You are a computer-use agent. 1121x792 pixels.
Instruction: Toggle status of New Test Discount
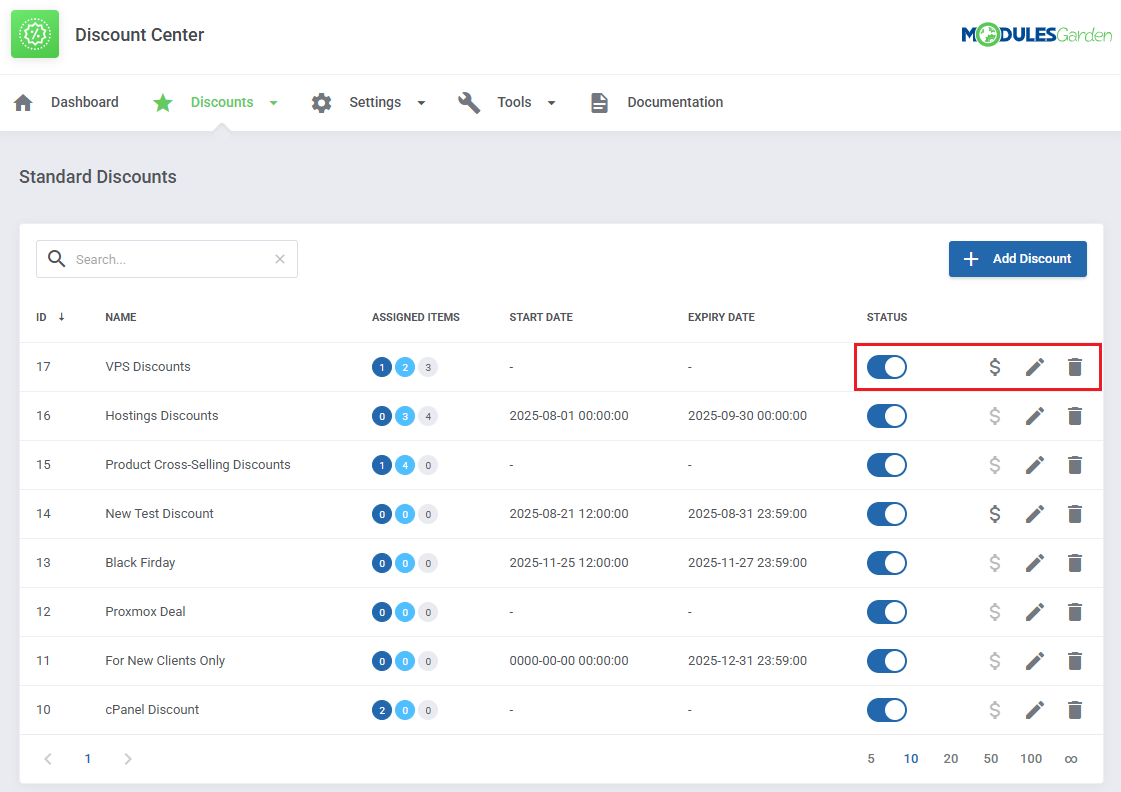point(887,514)
